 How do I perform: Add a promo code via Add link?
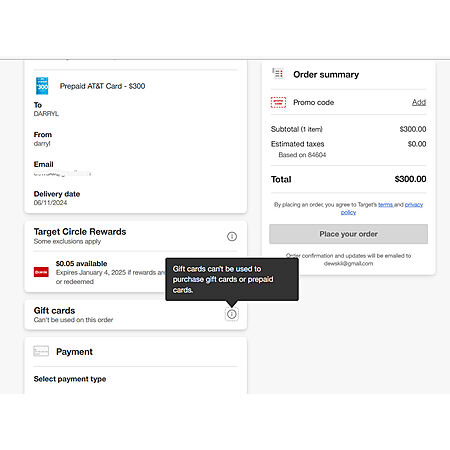coord(419,102)
